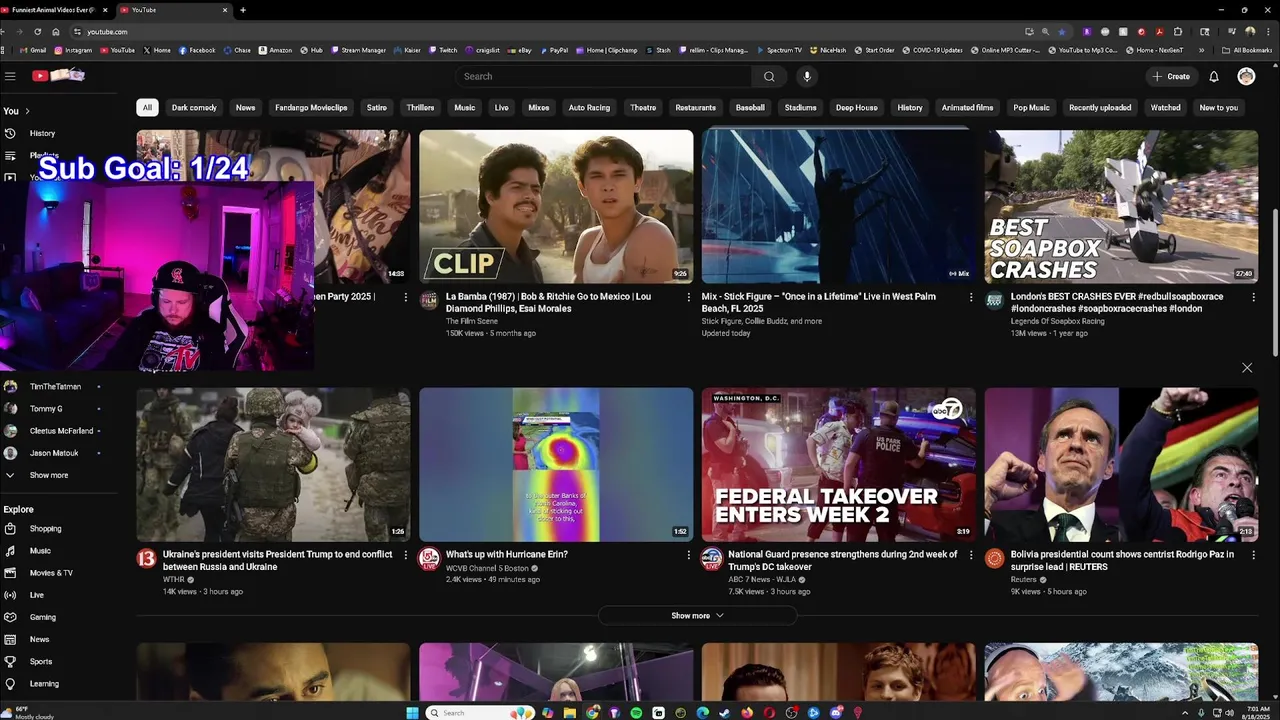Viewport: 1280px width, 720px height.
Task: Open Spotify from the Windows taskbar
Action: pyautogui.click(x=637, y=713)
